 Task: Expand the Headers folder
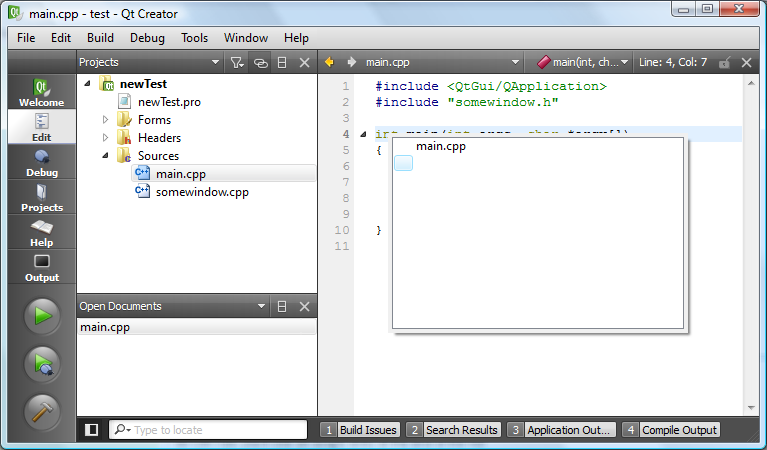click(x=106, y=138)
